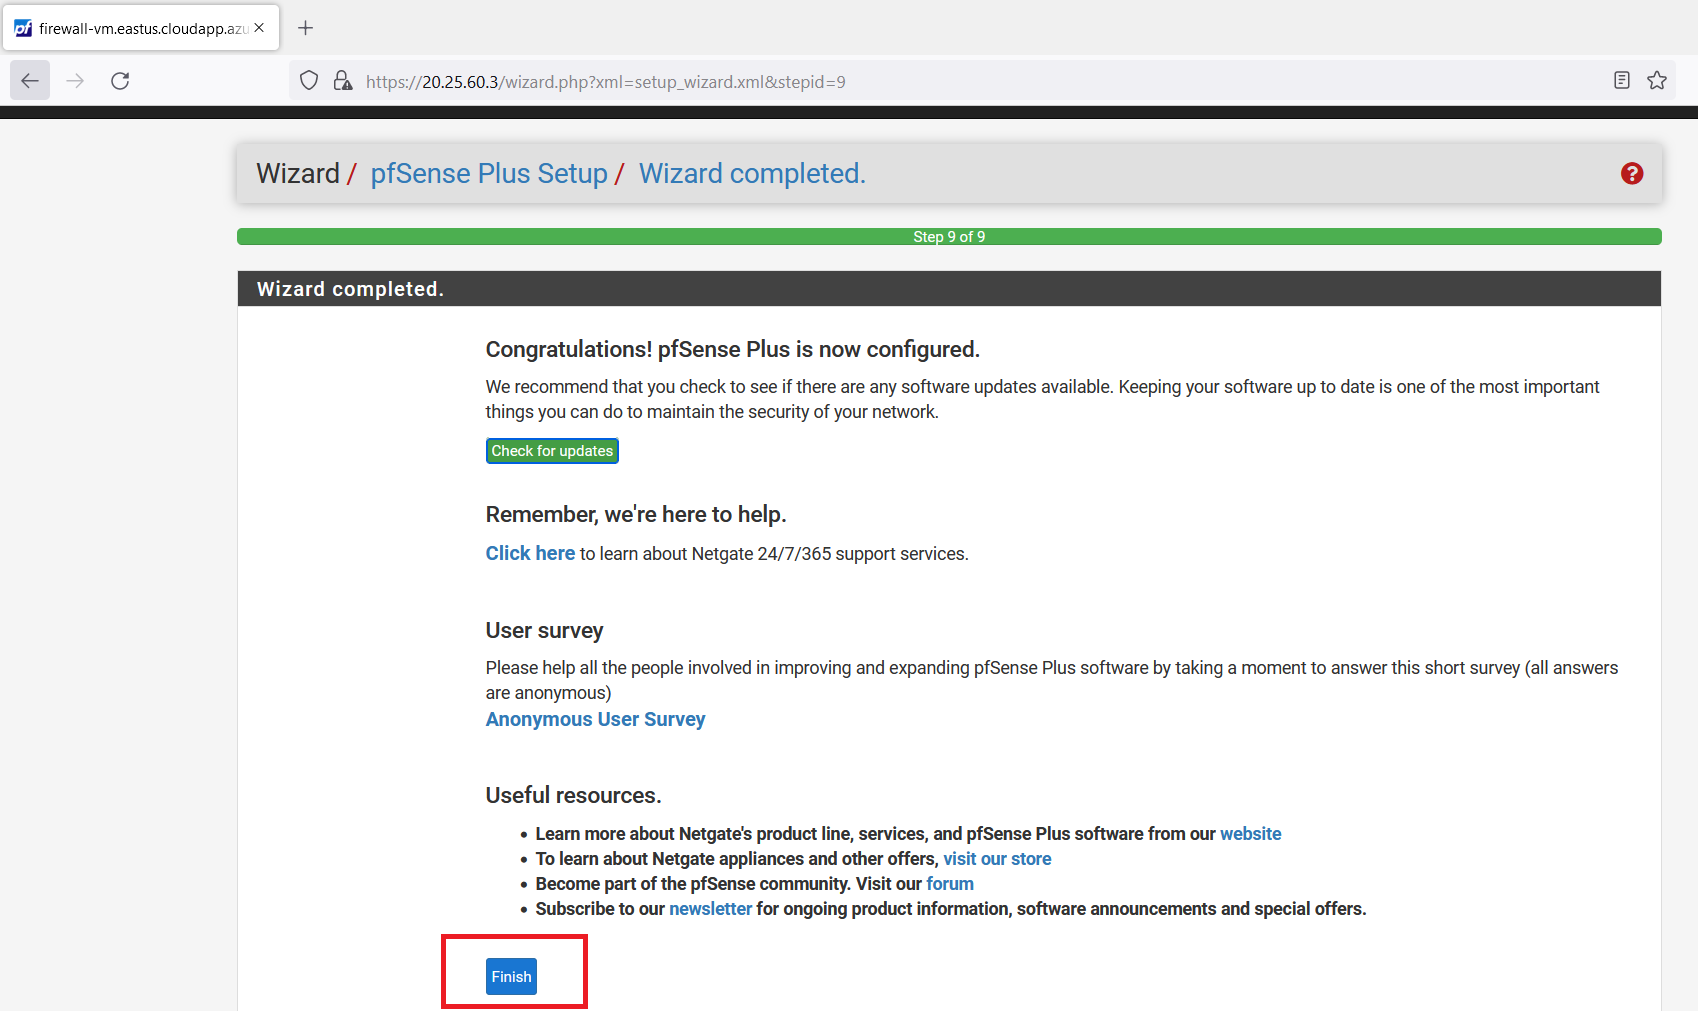
Task: Open the shield tracking protection icon
Action: [x=309, y=81]
